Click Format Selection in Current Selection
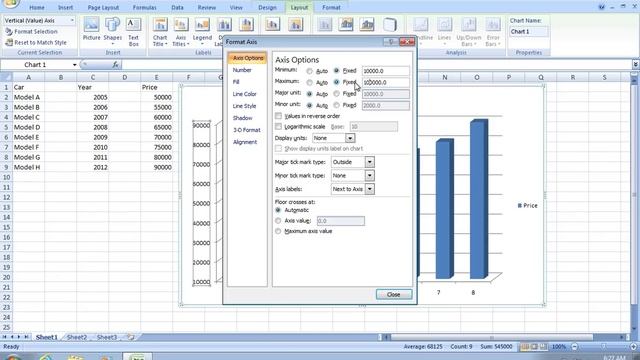The width and height of the screenshot is (640, 360). point(31,31)
